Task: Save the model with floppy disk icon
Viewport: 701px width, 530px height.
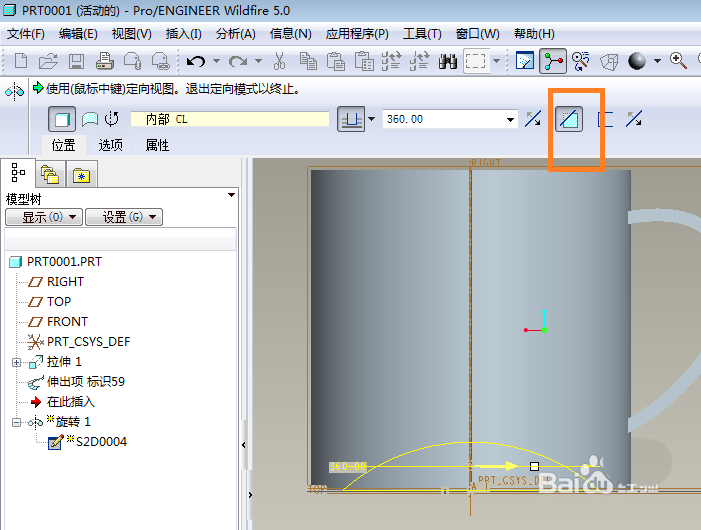Action: click(x=76, y=61)
